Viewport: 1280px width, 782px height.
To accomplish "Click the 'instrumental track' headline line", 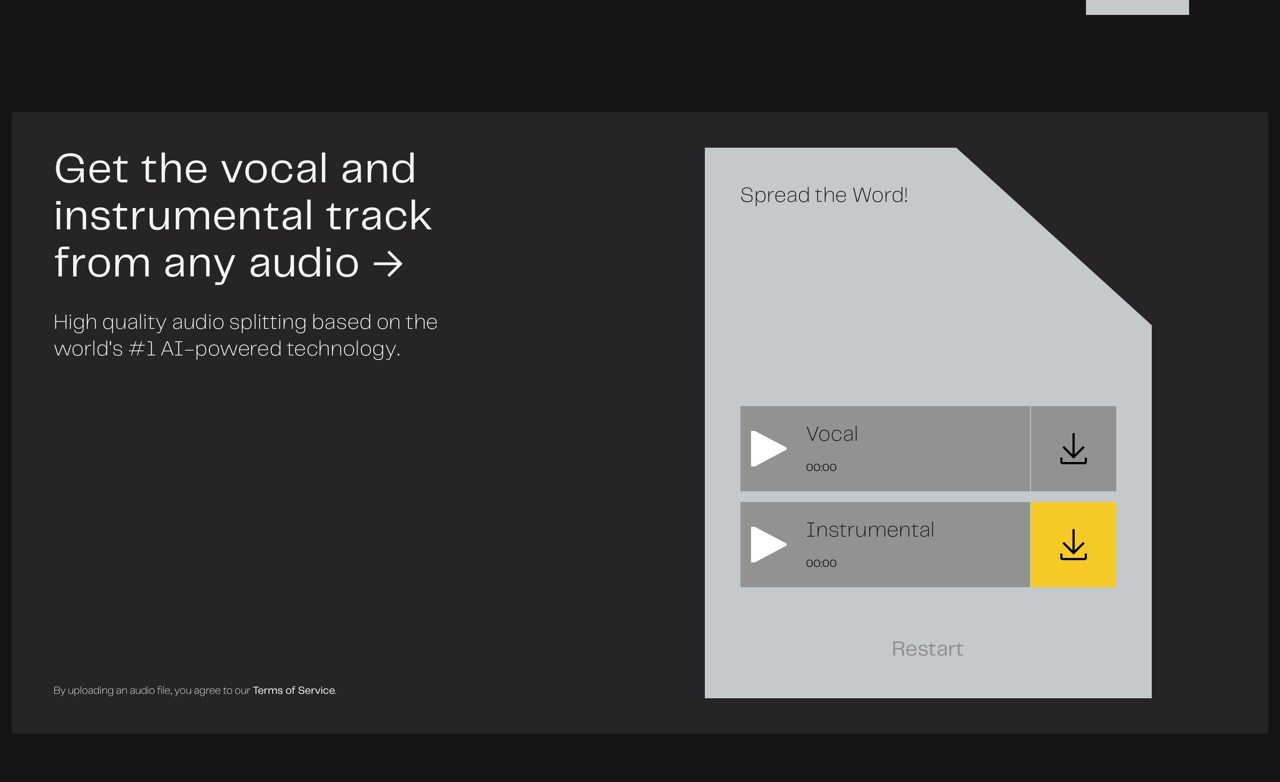I will [x=243, y=215].
